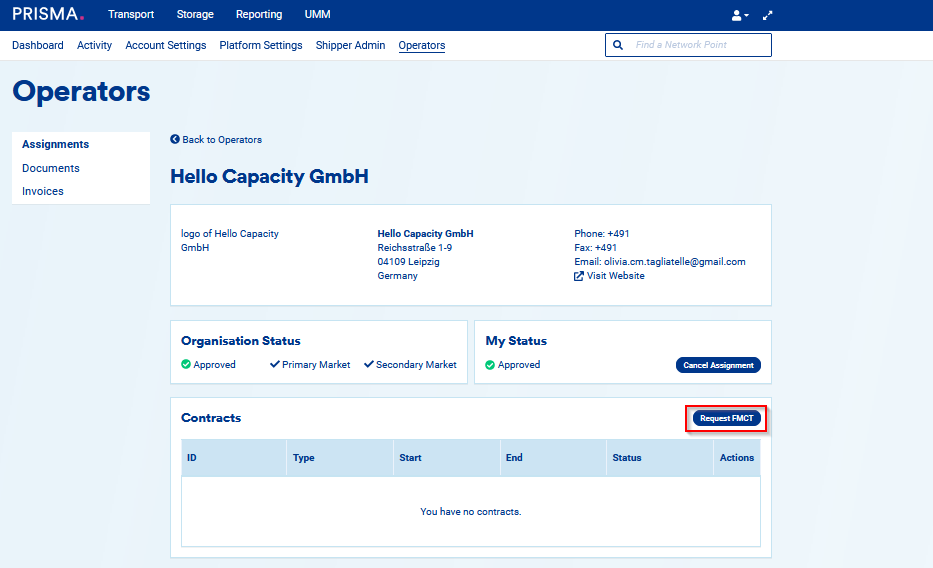Screen dimensions: 933x568
Task: Click the green Approved icon under My Status
Action: 490,365
